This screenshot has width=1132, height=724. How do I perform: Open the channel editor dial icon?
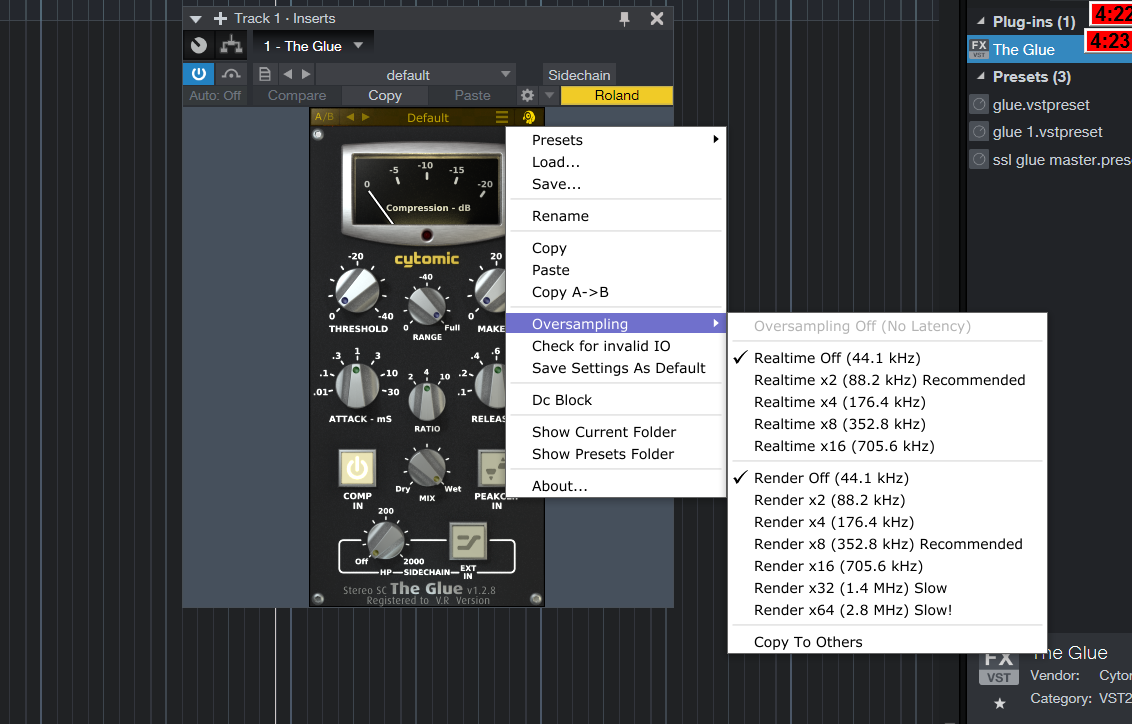click(199, 46)
